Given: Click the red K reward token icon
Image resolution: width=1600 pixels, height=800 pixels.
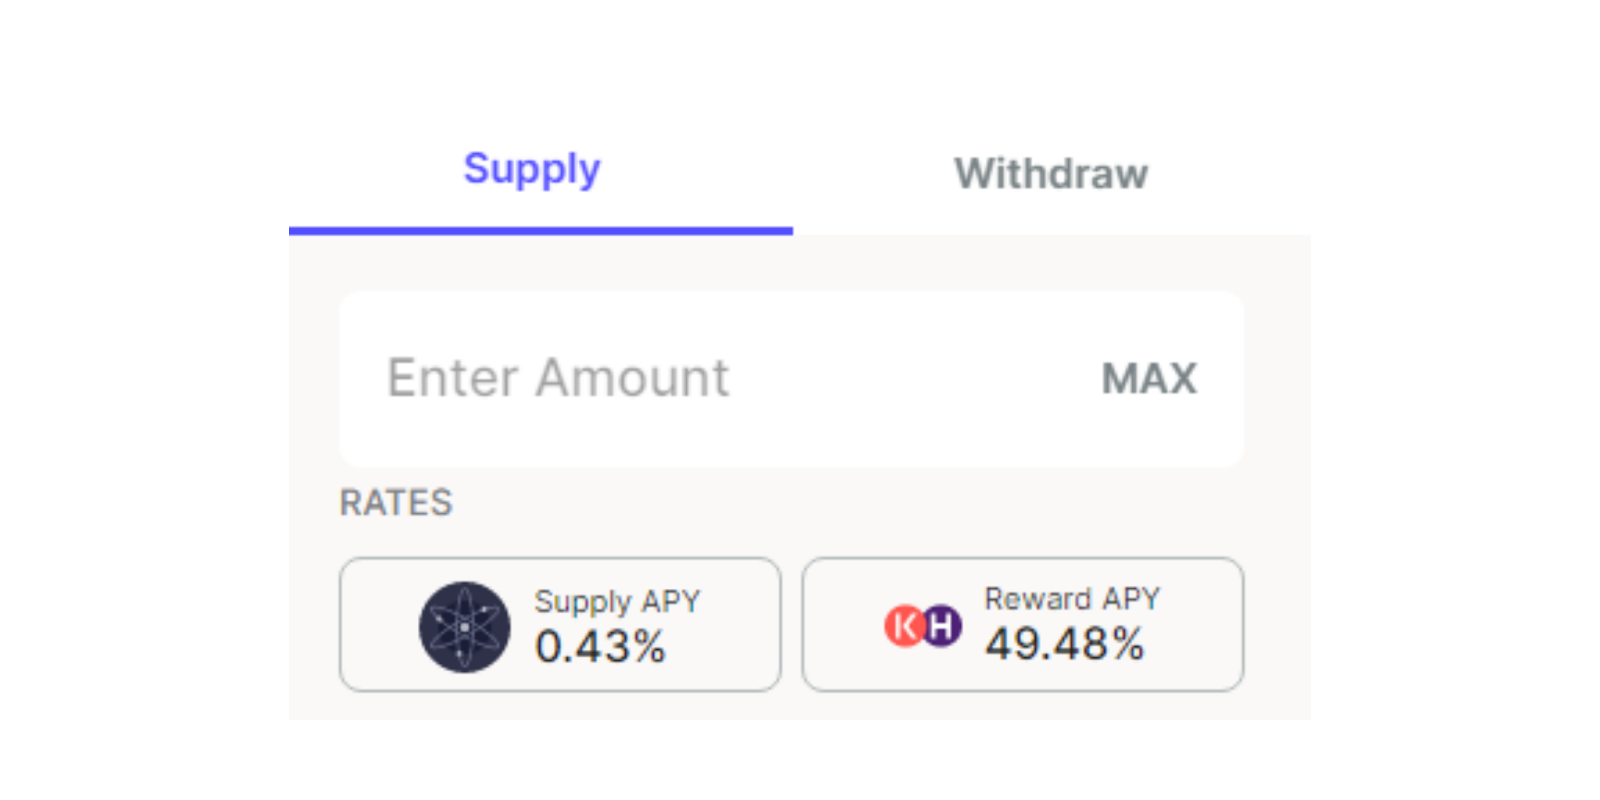Looking at the screenshot, I should tap(903, 626).
